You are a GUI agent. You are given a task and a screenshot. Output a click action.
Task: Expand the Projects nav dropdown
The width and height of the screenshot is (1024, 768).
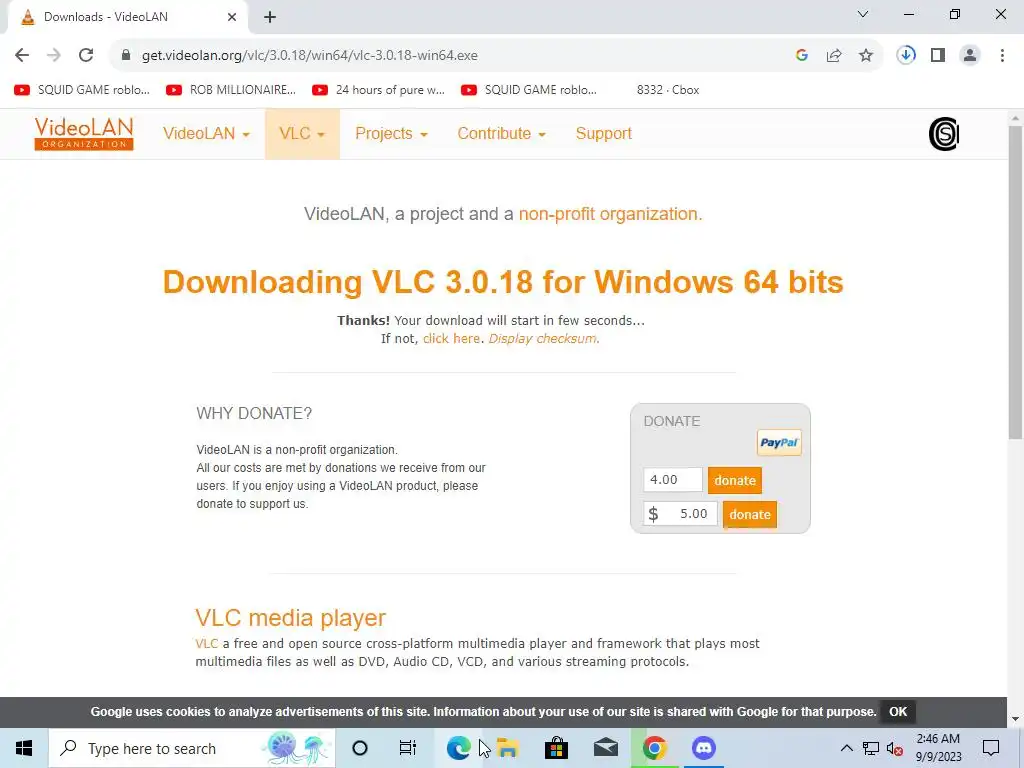pos(391,134)
